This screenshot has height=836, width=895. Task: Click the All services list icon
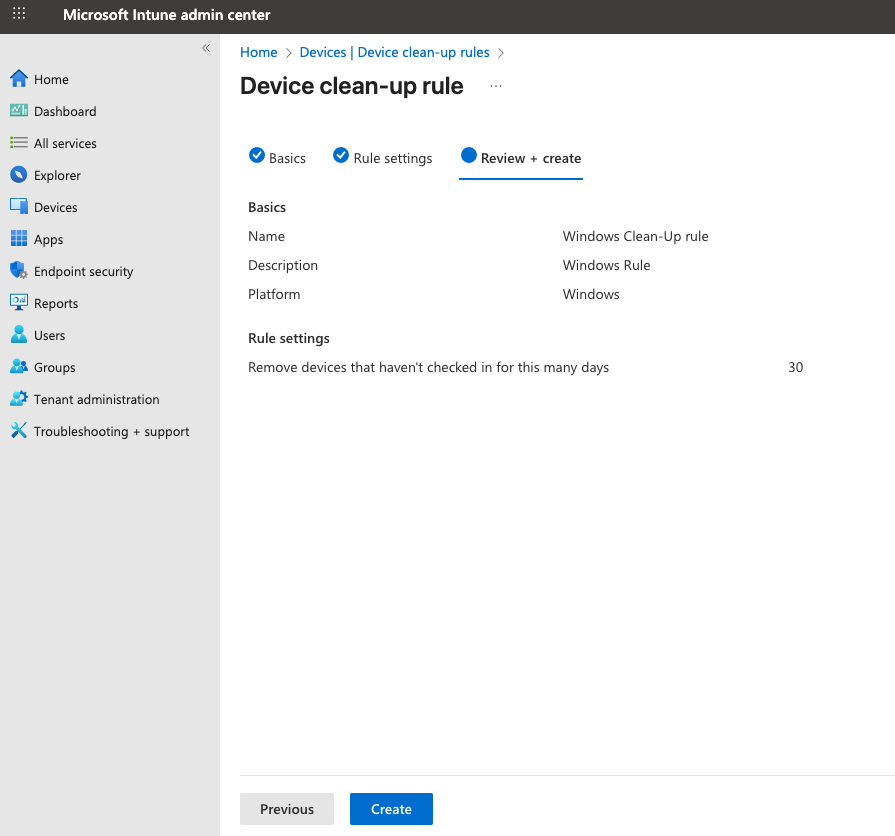[x=18, y=143]
